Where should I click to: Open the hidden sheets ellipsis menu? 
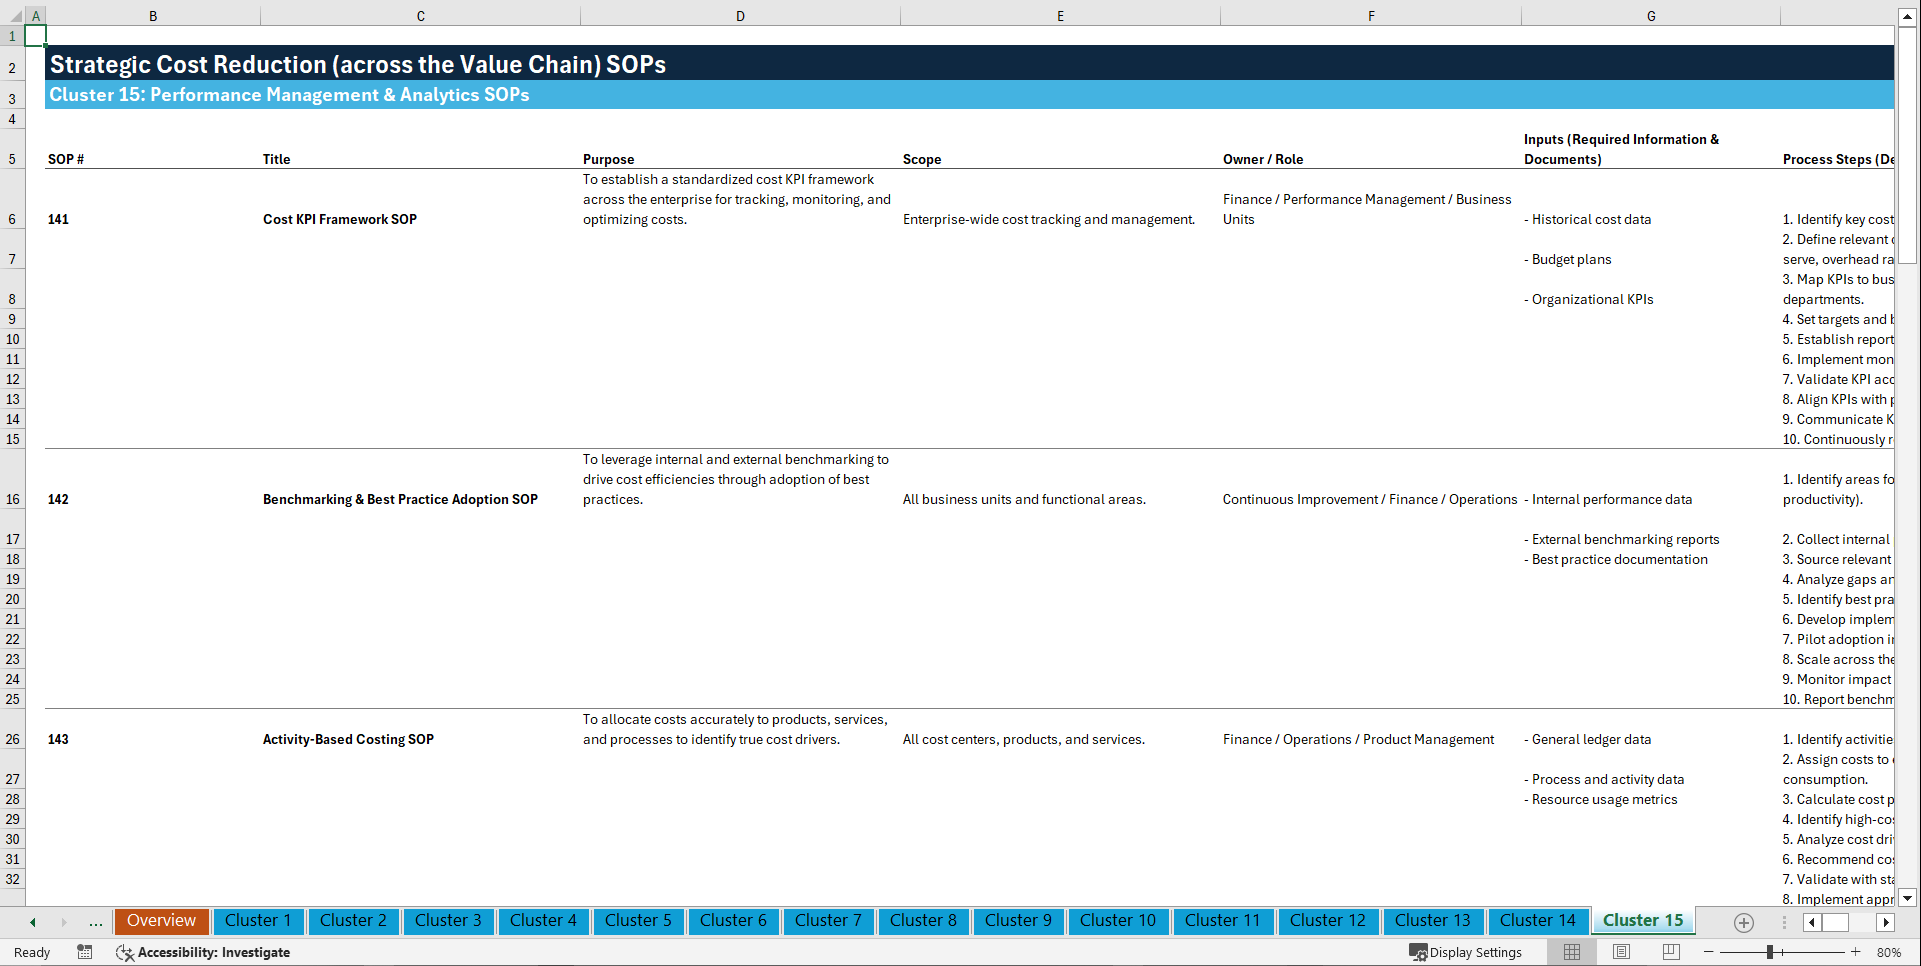tap(96, 922)
